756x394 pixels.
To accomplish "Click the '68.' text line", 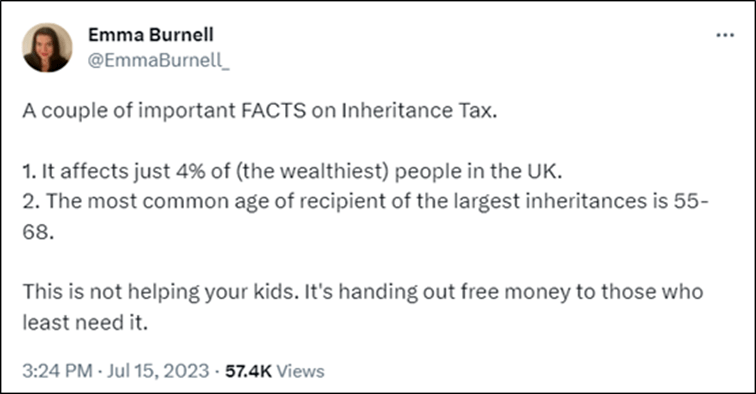I will [38, 232].
